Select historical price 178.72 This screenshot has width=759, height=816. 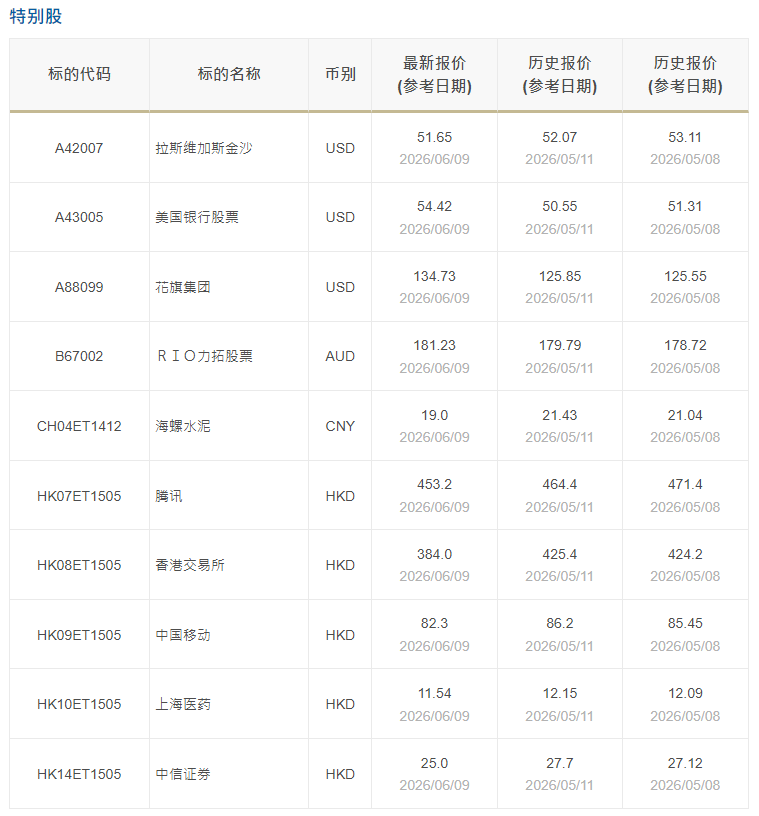pyautogui.click(x=685, y=345)
